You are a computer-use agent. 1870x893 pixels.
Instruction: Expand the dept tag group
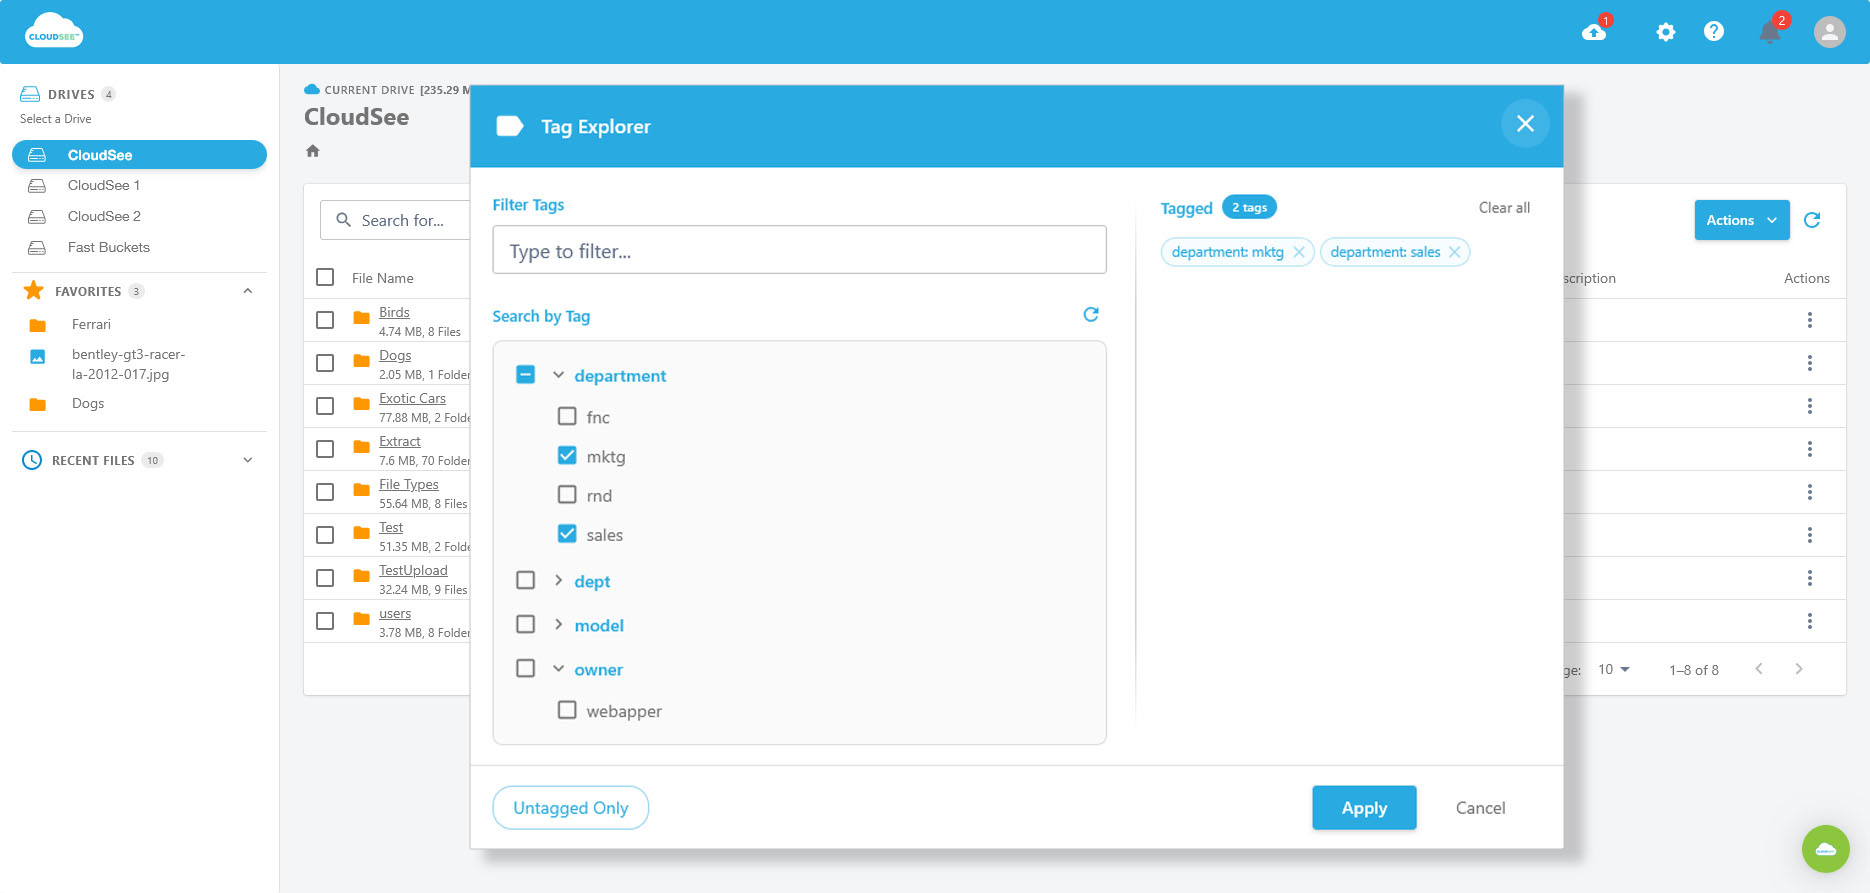(x=558, y=581)
